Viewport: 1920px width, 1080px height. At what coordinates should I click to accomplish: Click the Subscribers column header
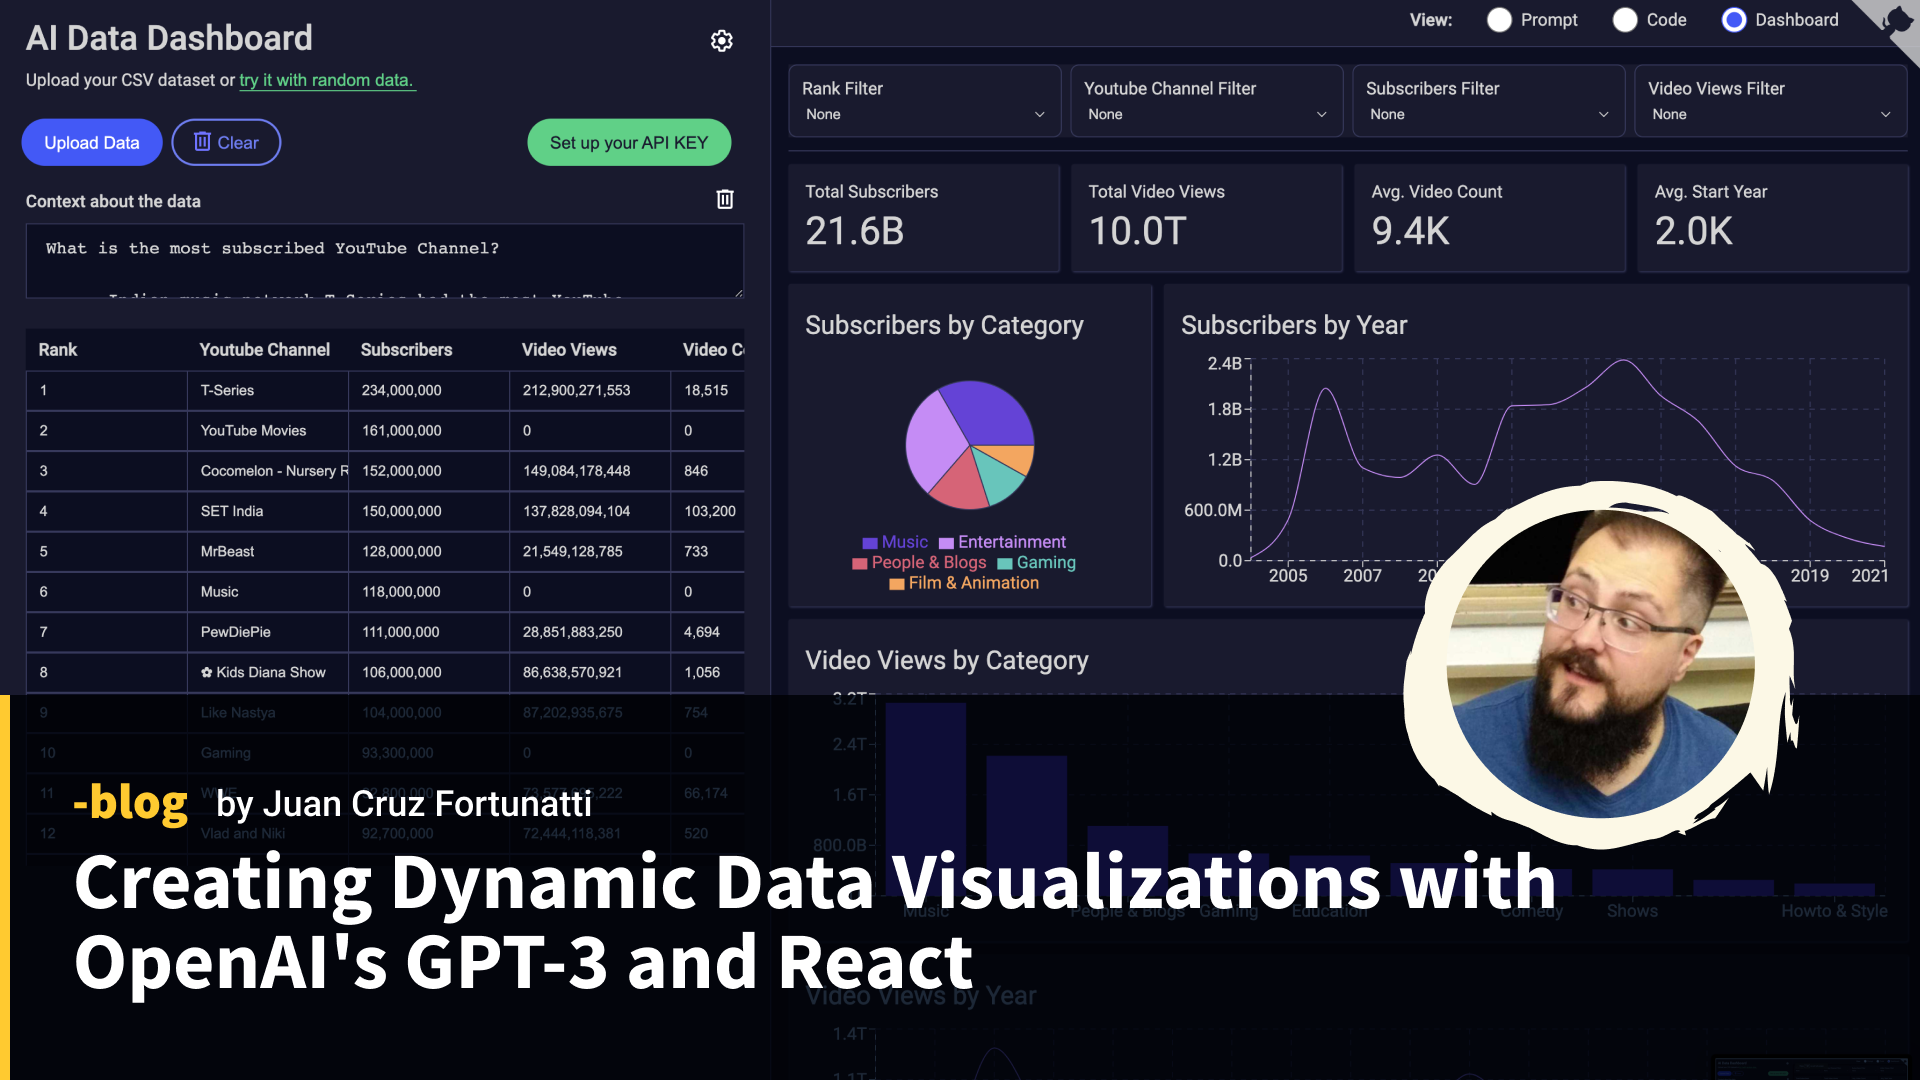coord(406,350)
